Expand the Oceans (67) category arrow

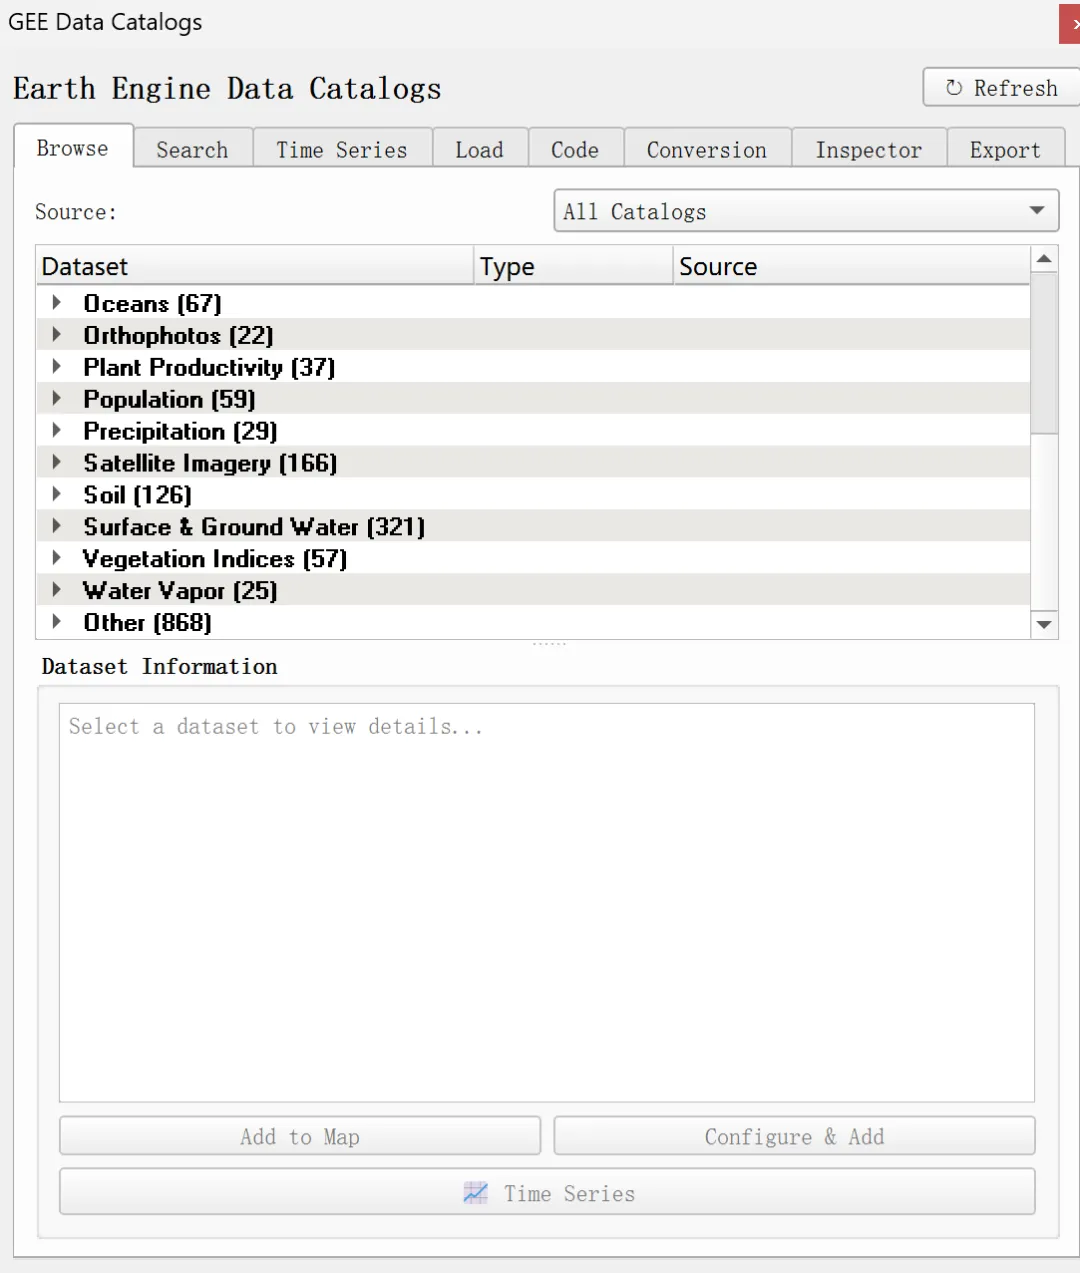(x=57, y=302)
